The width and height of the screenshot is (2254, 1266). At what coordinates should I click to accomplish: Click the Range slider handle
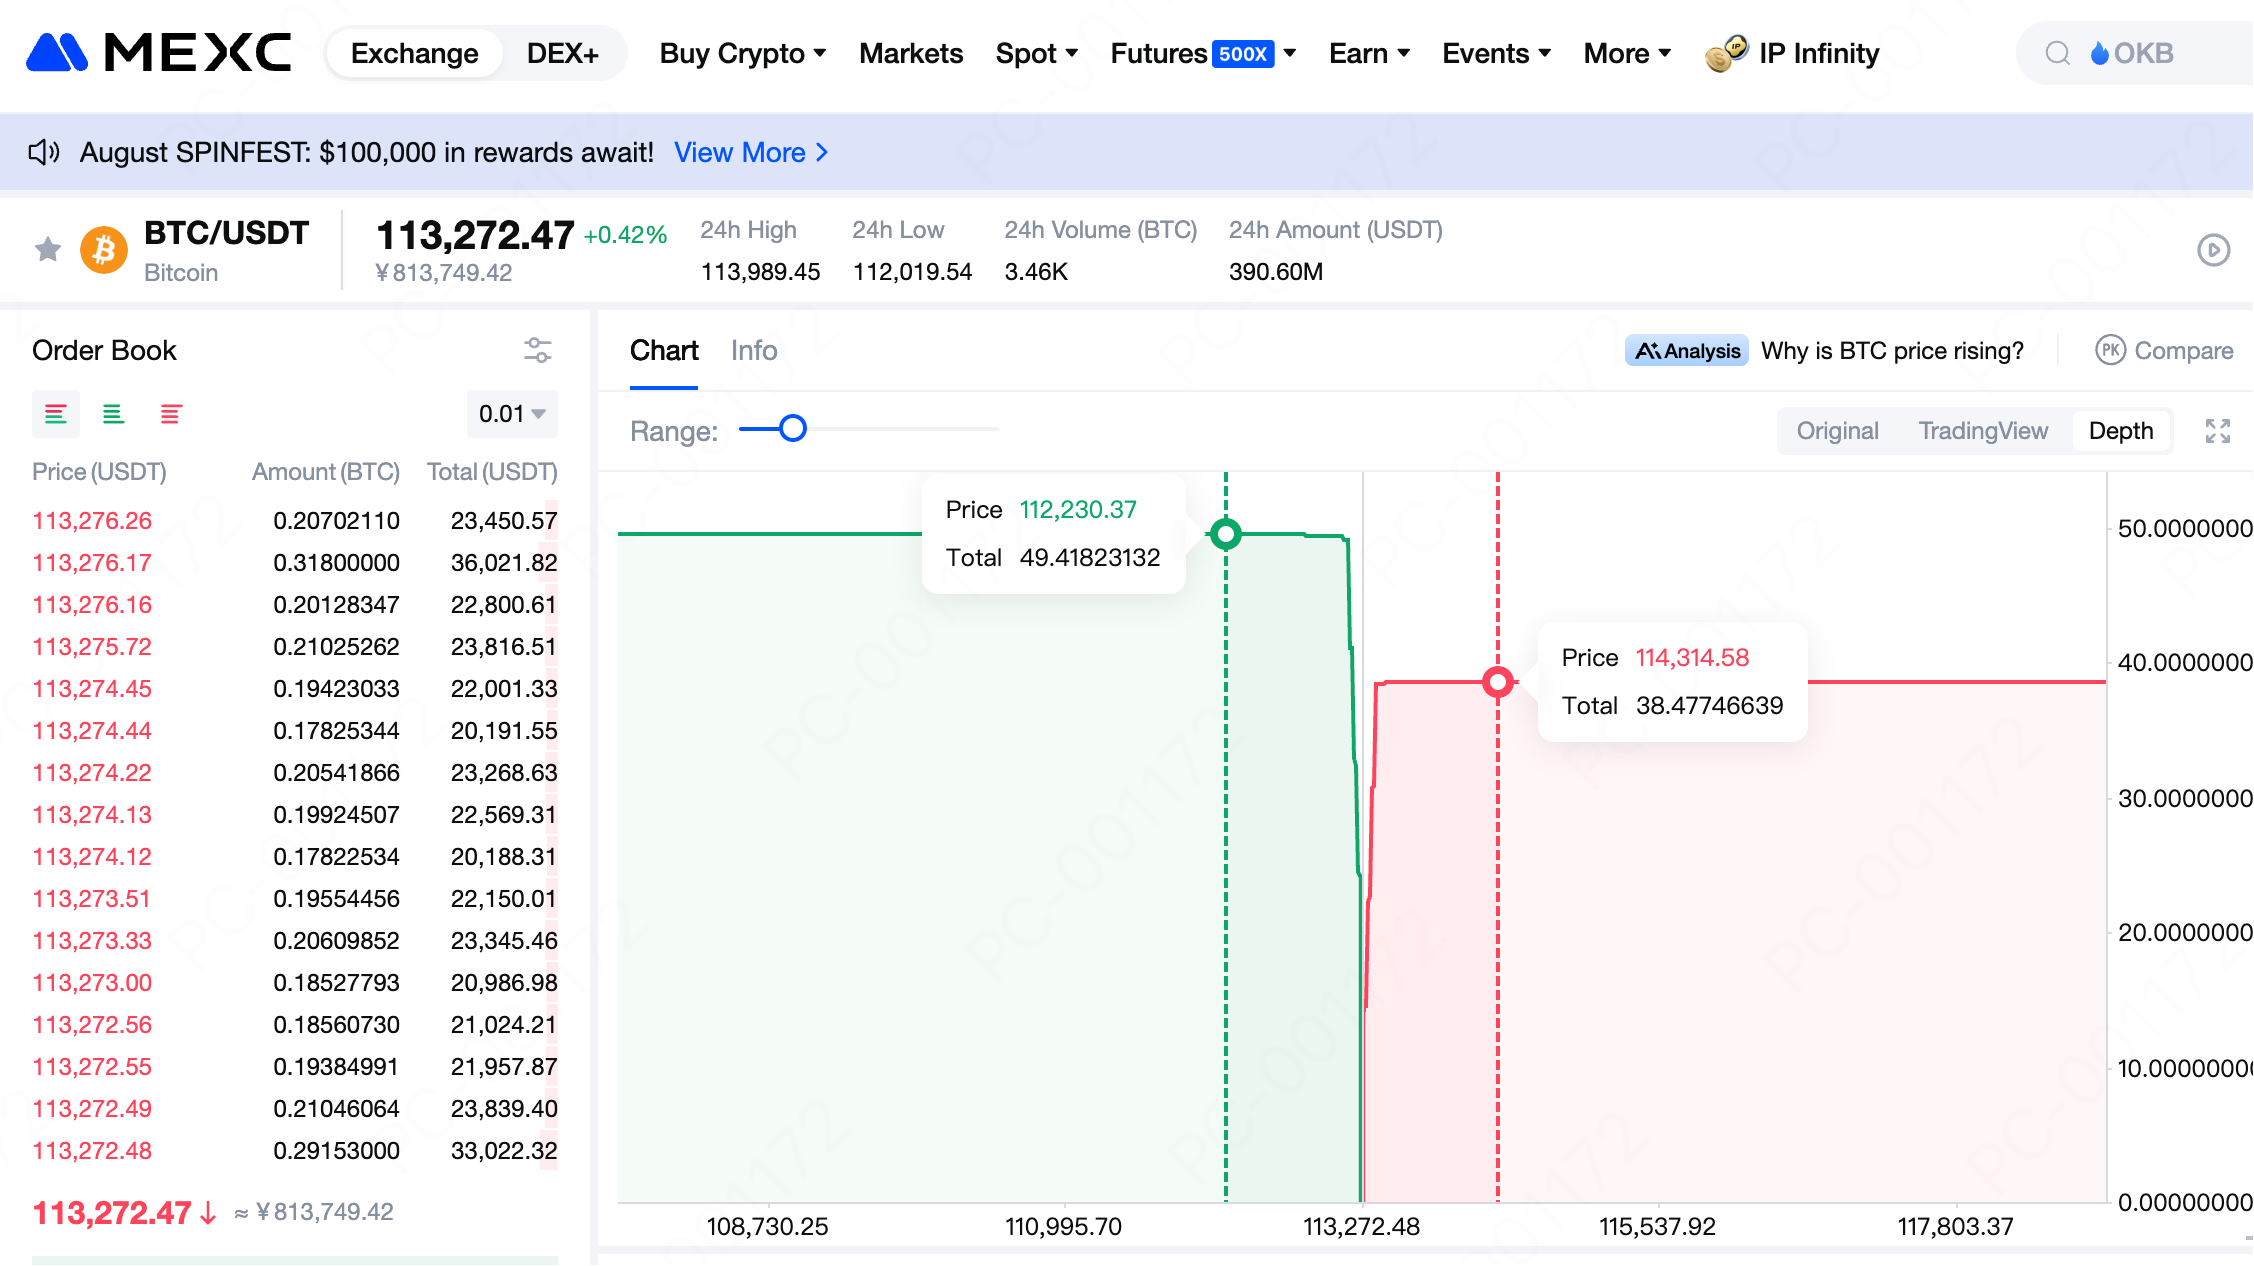(792, 429)
